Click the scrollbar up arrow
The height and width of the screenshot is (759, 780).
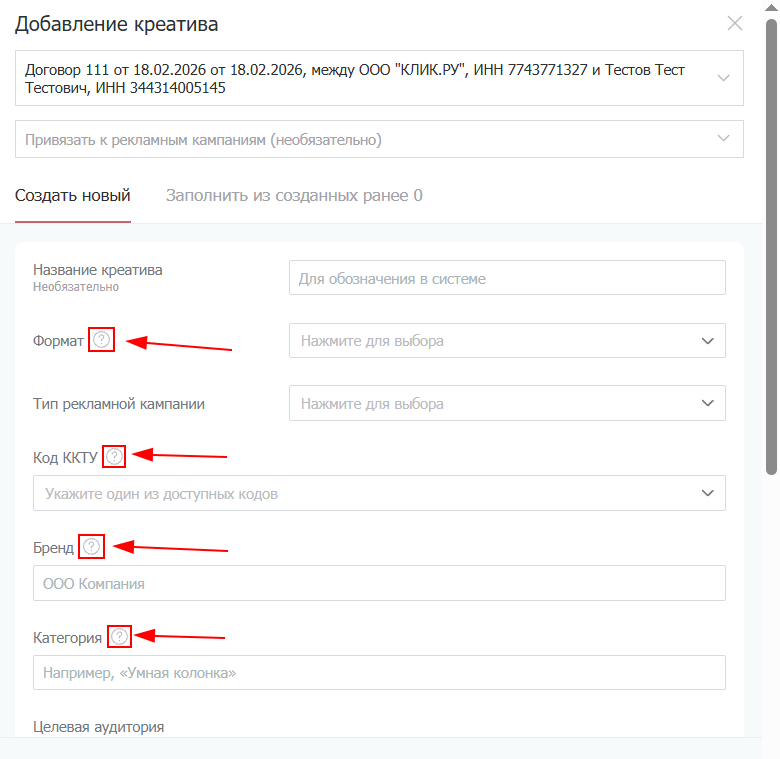tap(771, 7)
